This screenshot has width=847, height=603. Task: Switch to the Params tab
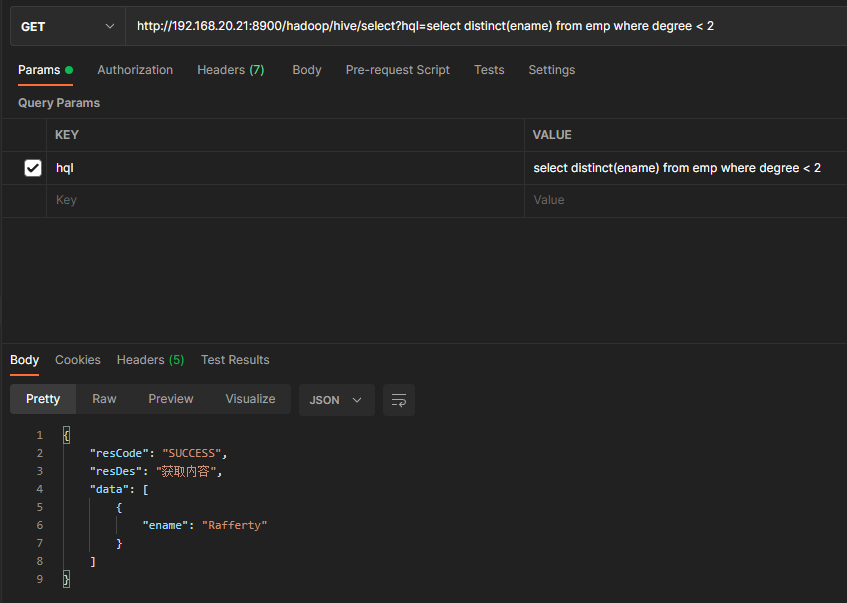pos(45,70)
